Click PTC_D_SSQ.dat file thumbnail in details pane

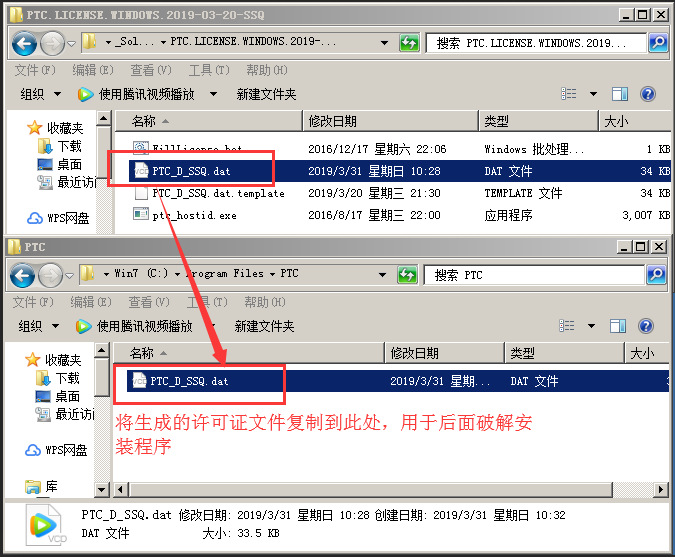(x=46, y=525)
